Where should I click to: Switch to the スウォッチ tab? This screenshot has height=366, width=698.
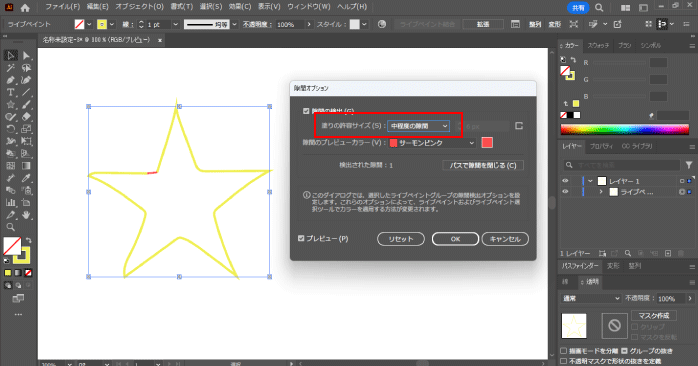click(x=598, y=45)
